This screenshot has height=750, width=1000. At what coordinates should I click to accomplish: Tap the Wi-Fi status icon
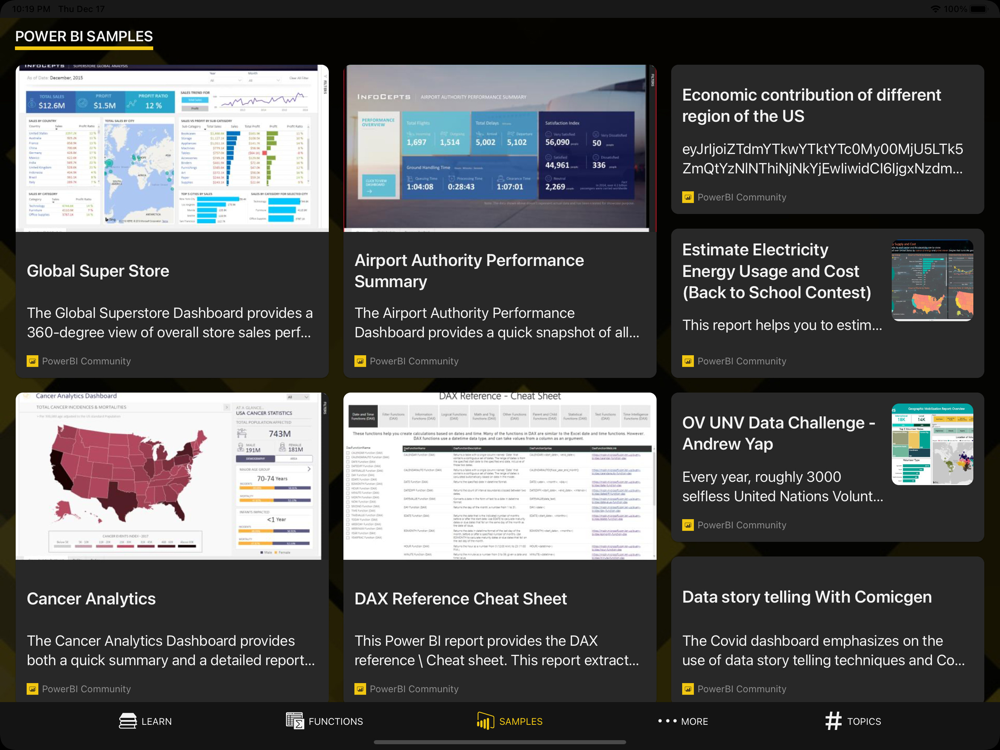936,9
